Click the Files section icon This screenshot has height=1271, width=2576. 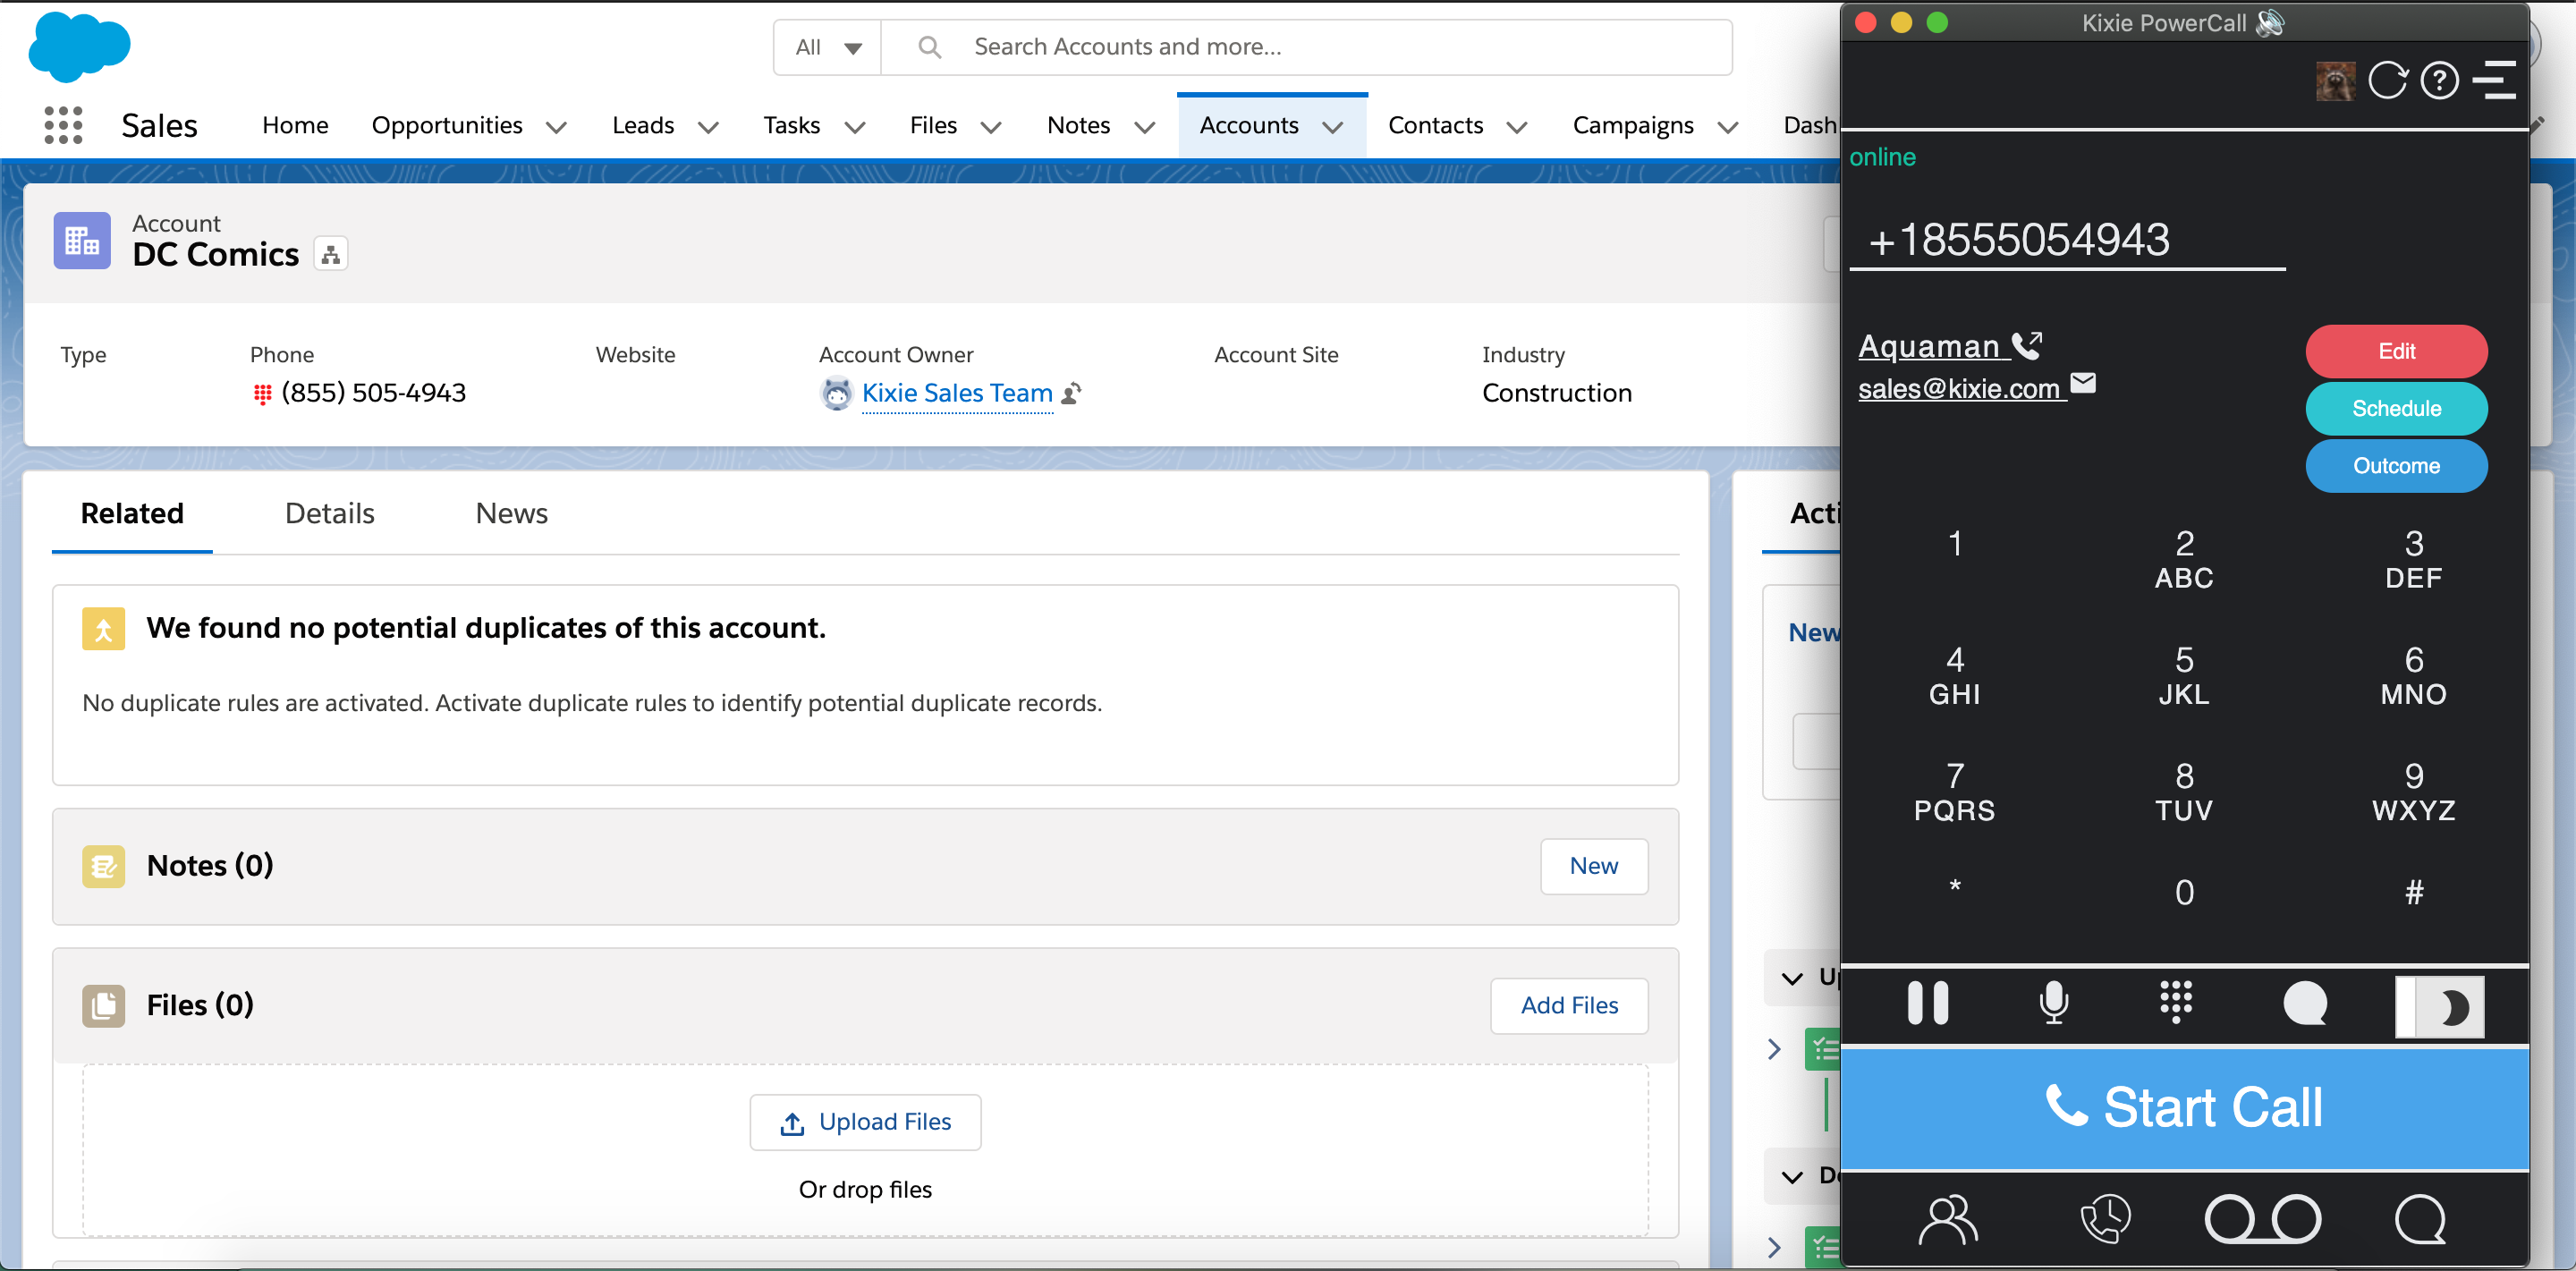coord(103,1006)
